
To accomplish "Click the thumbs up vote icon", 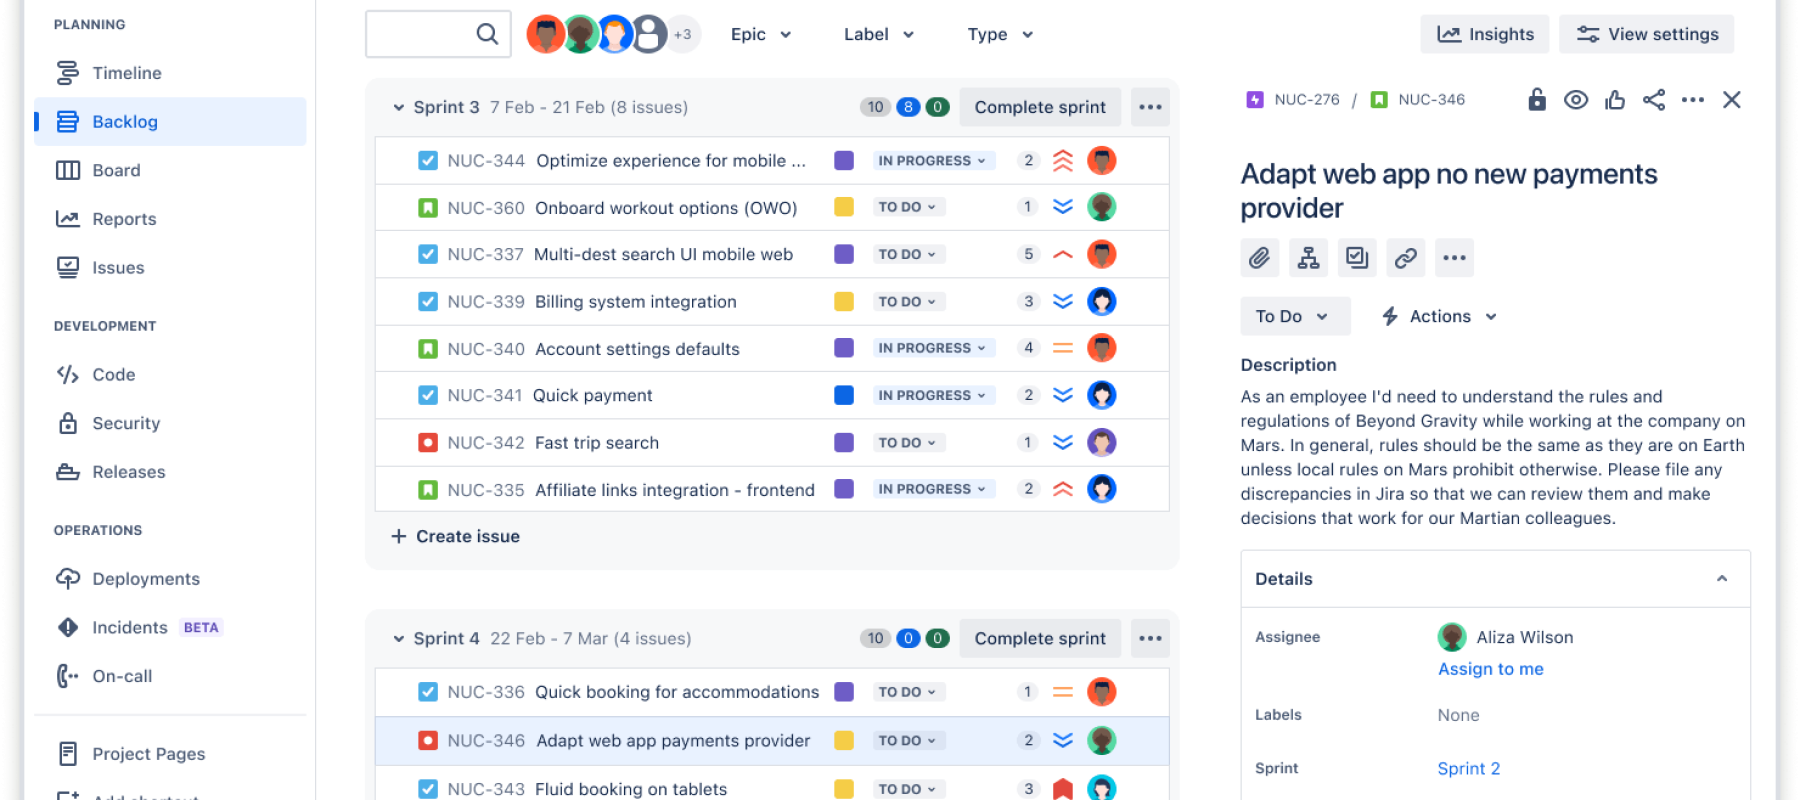I will point(1614,100).
